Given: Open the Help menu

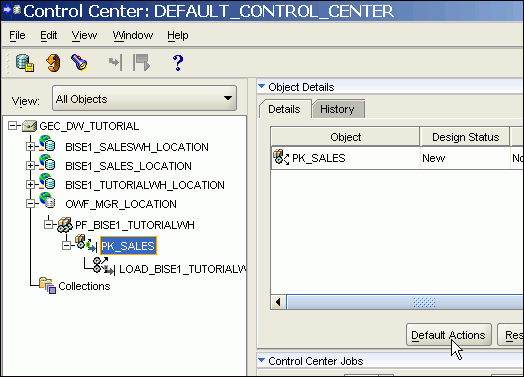Looking at the screenshot, I should click(x=178, y=35).
